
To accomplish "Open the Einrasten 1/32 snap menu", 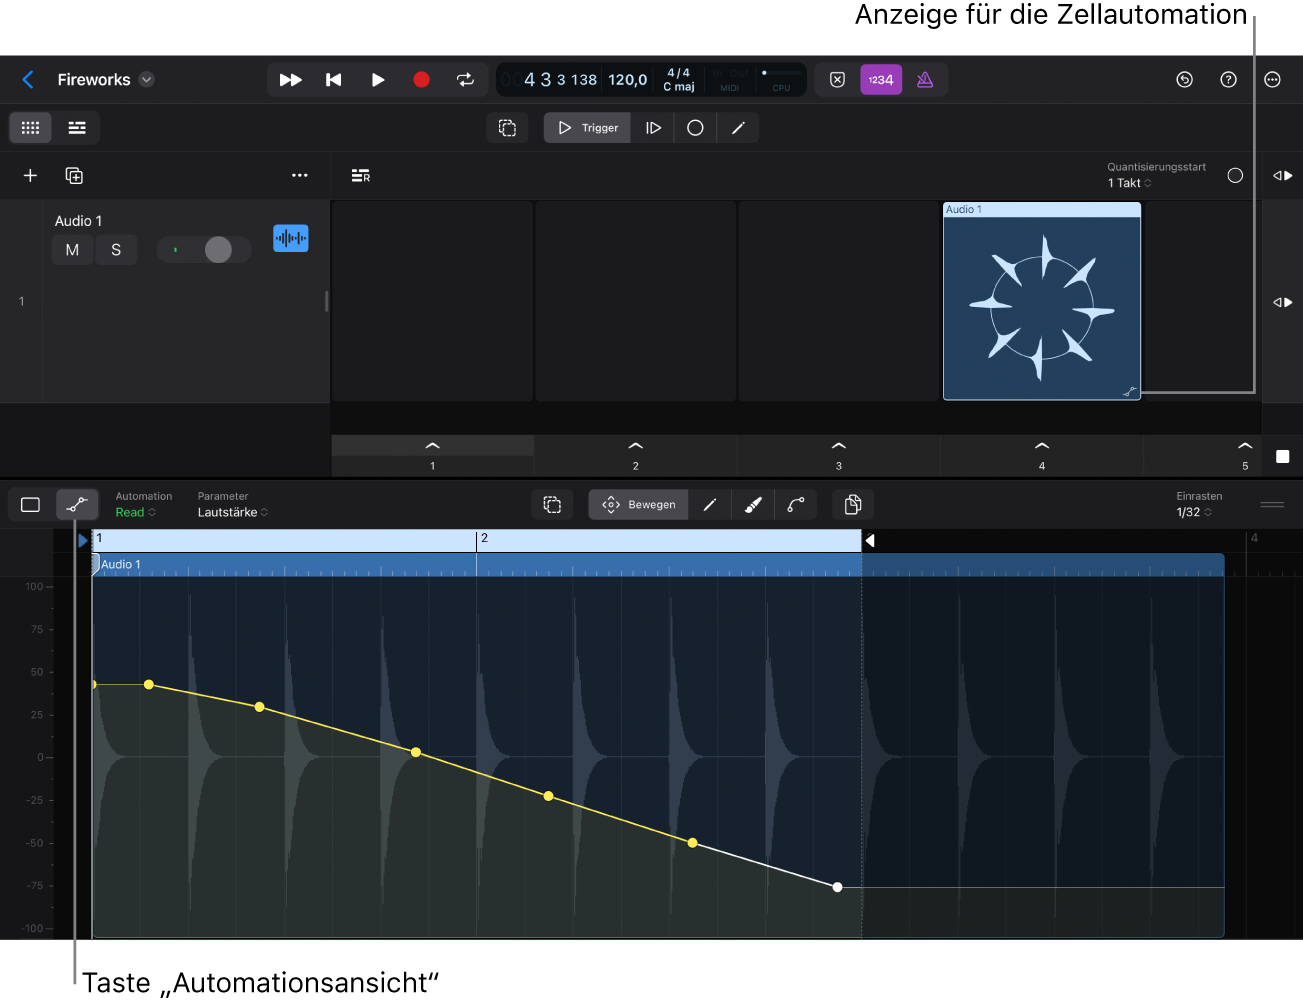I will pyautogui.click(x=1194, y=512).
